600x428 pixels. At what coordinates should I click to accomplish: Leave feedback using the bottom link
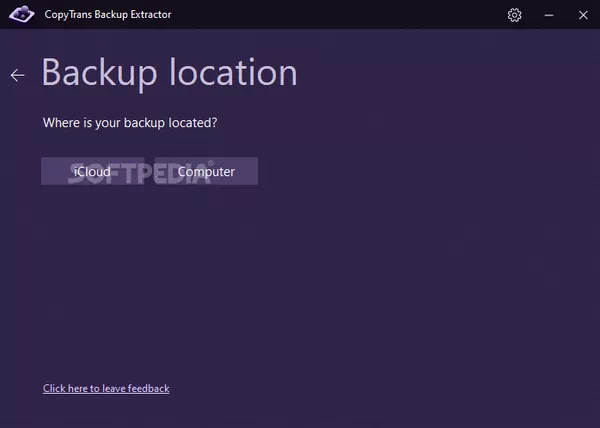(x=106, y=388)
